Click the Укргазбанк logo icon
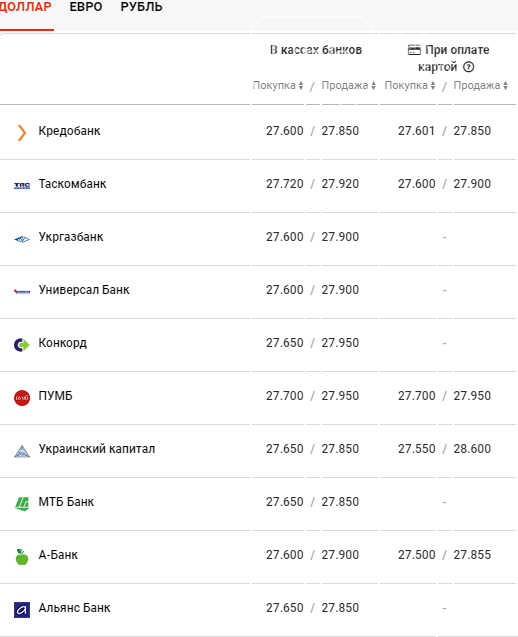The height and width of the screenshot is (637, 518). point(22,239)
